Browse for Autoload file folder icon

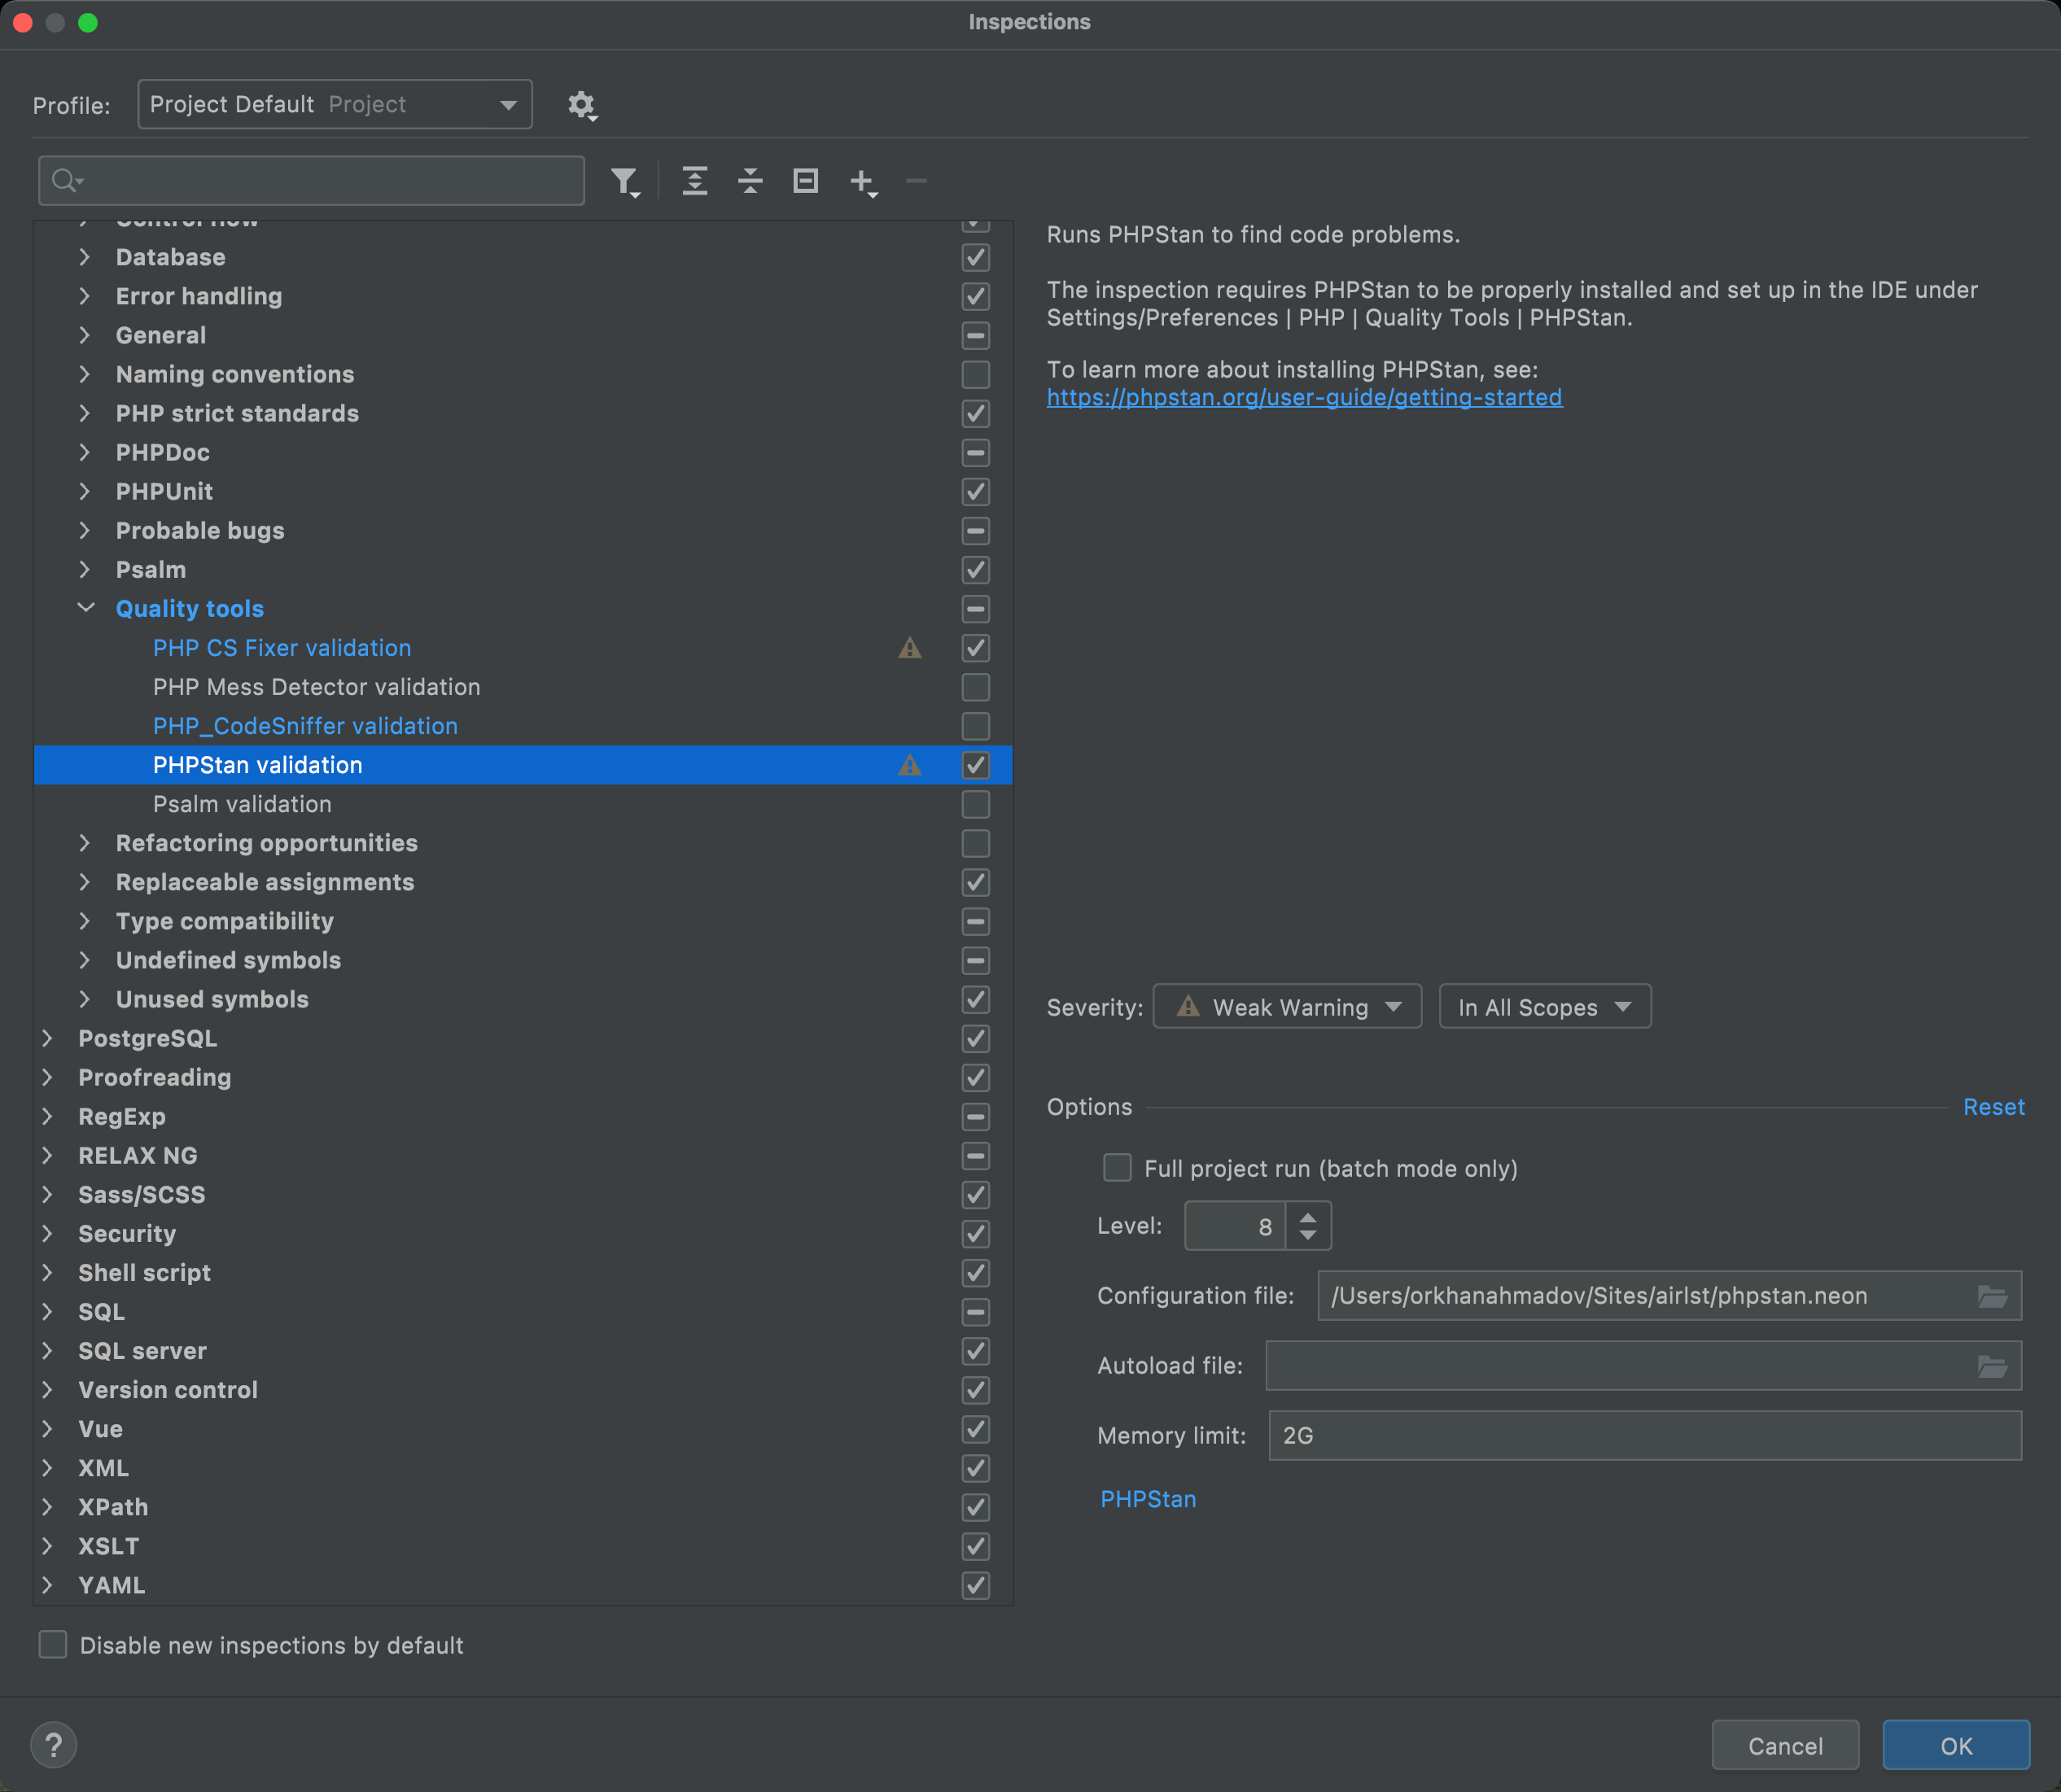[1992, 1366]
